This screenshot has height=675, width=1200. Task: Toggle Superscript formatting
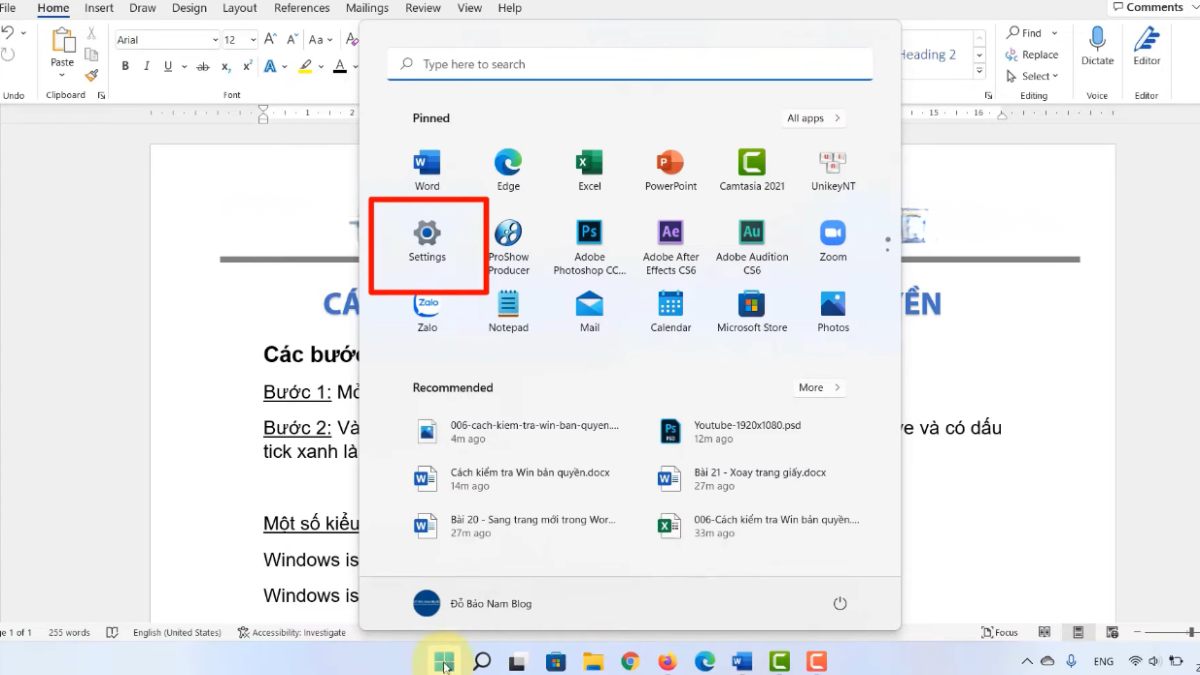pyautogui.click(x=247, y=67)
